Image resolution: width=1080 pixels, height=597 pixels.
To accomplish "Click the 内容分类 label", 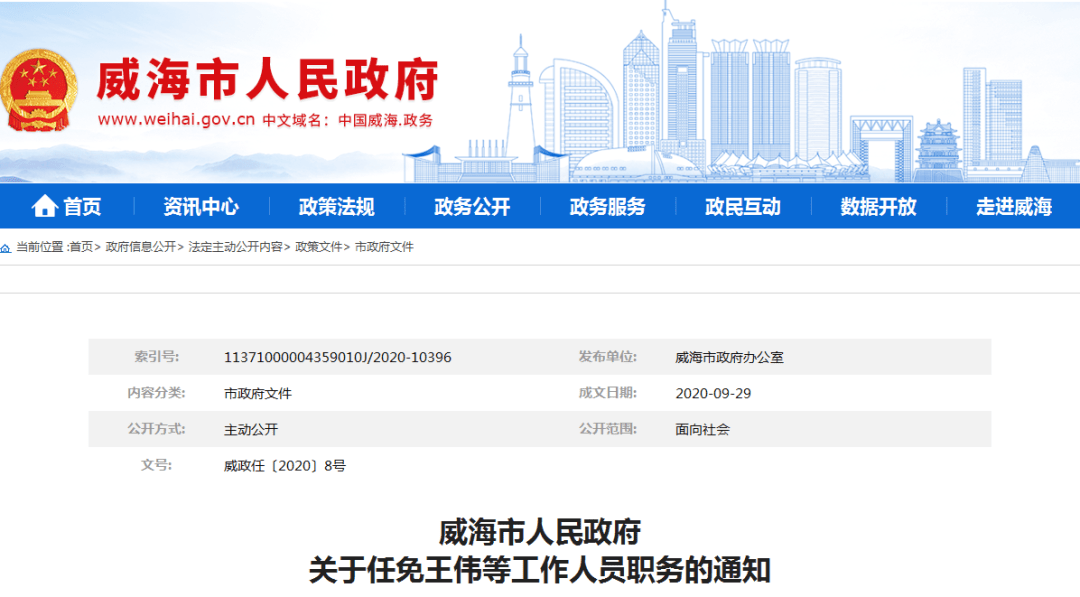I will [x=156, y=392].
